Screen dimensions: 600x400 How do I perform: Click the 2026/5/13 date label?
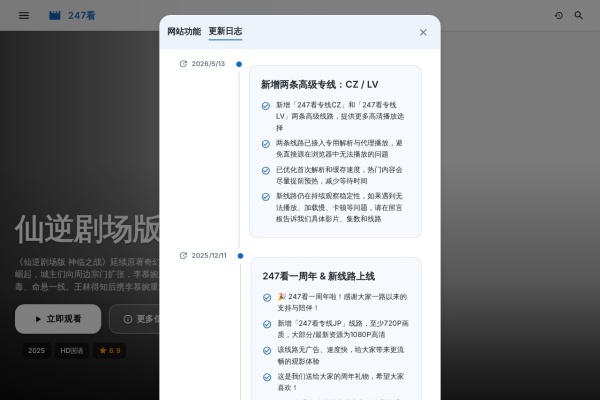click(x=208, y=64)
